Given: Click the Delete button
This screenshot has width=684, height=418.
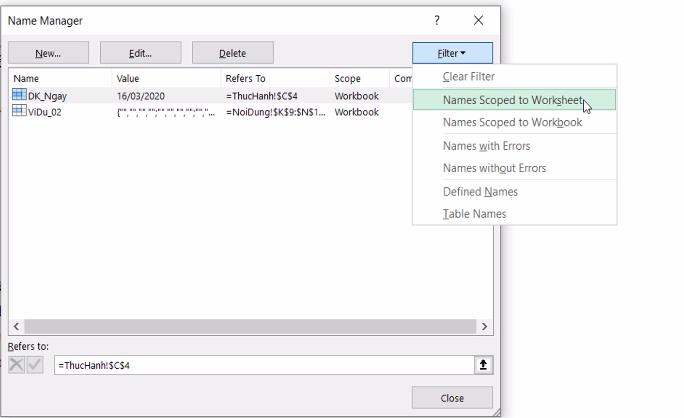Looking at the screenshot, I should coord(233,53).
